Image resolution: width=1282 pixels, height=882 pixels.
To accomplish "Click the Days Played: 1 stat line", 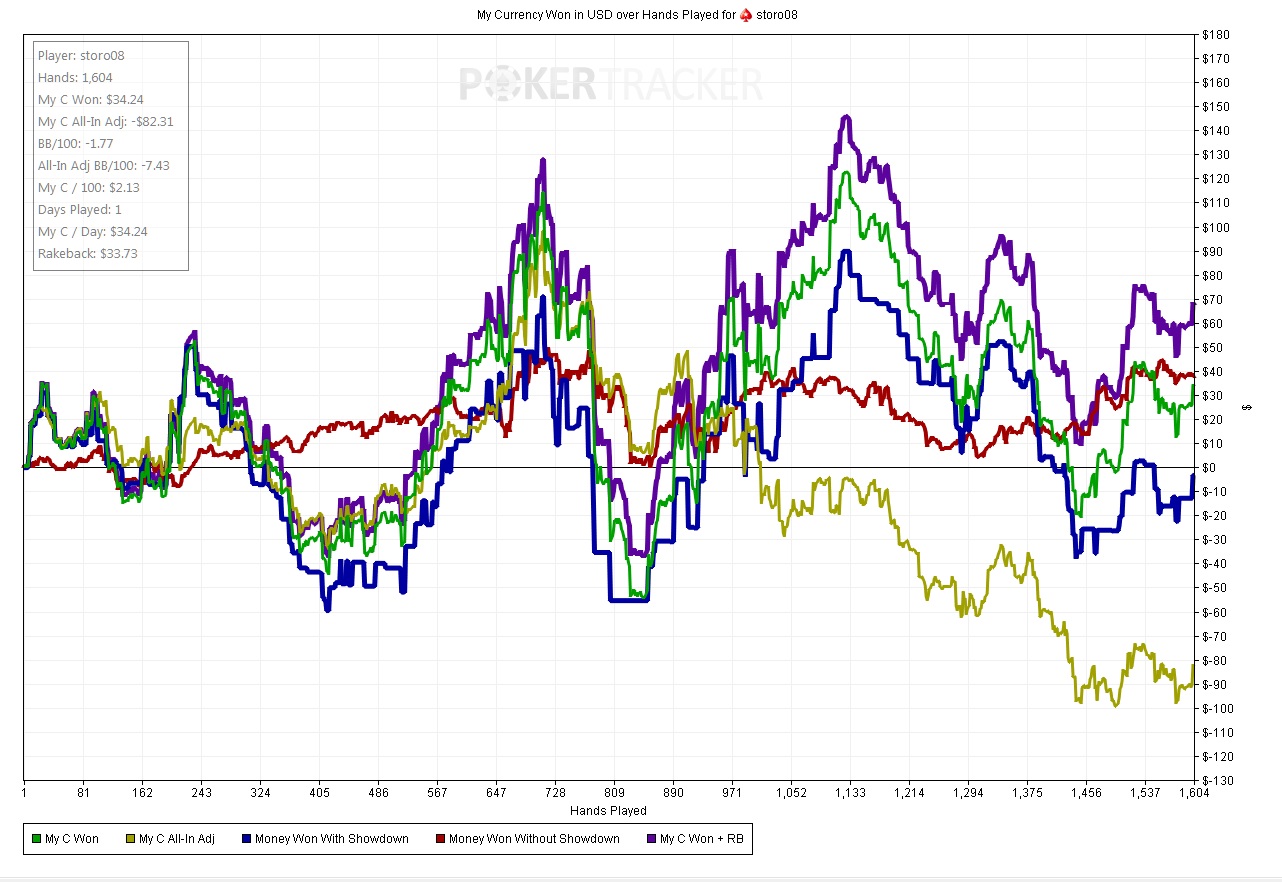I will 80,210.
